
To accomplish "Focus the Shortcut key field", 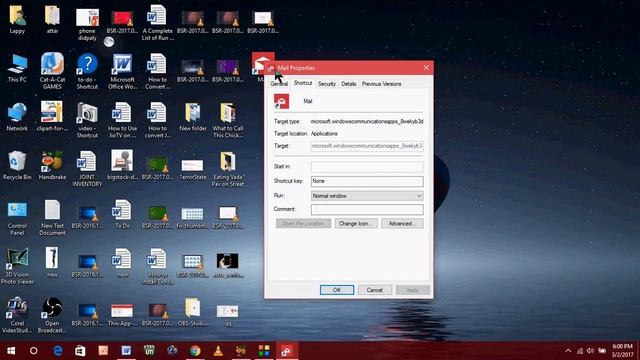I will click(x=367, y=181).
